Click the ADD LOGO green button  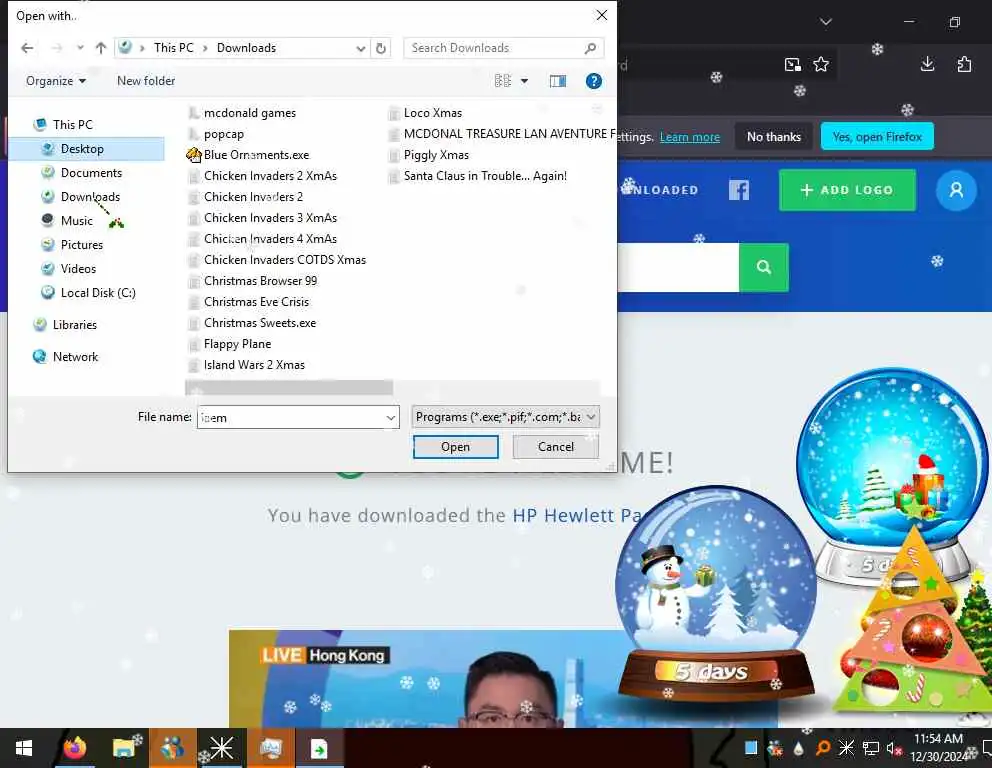click(847, 190)
